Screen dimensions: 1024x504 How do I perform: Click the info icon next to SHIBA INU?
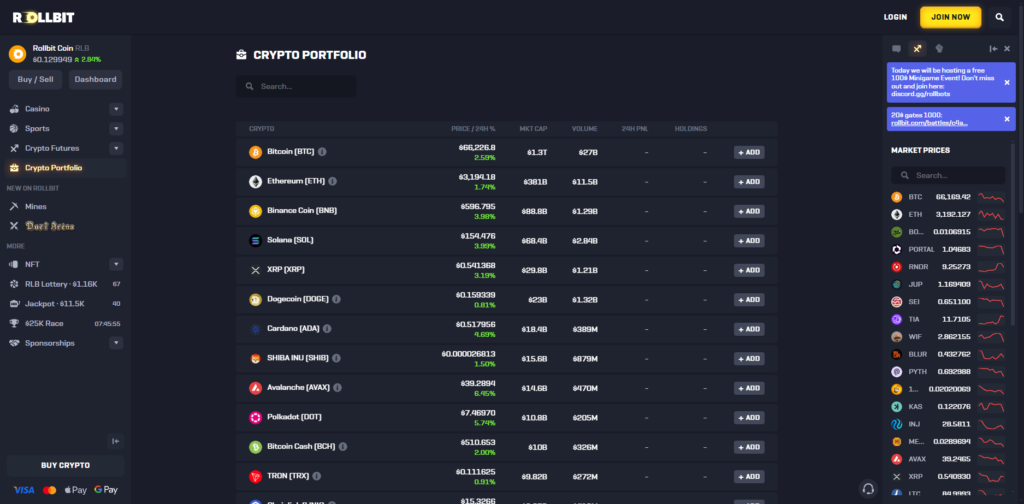[x=336, y=358]
